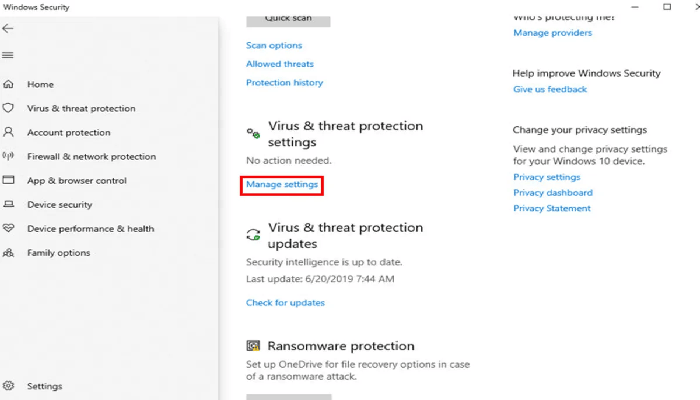Click the Account protection person icon
700x400 pixels.
coord(9,132)
